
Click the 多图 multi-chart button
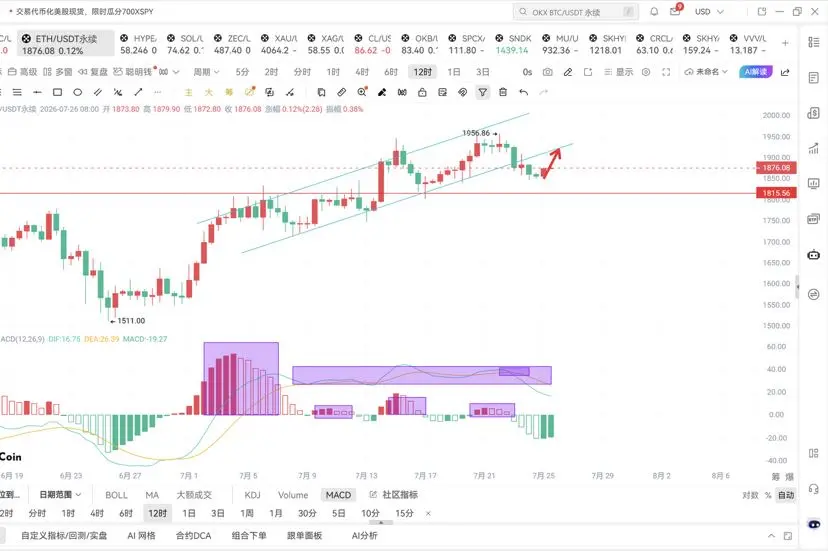[x=58, y=72]
